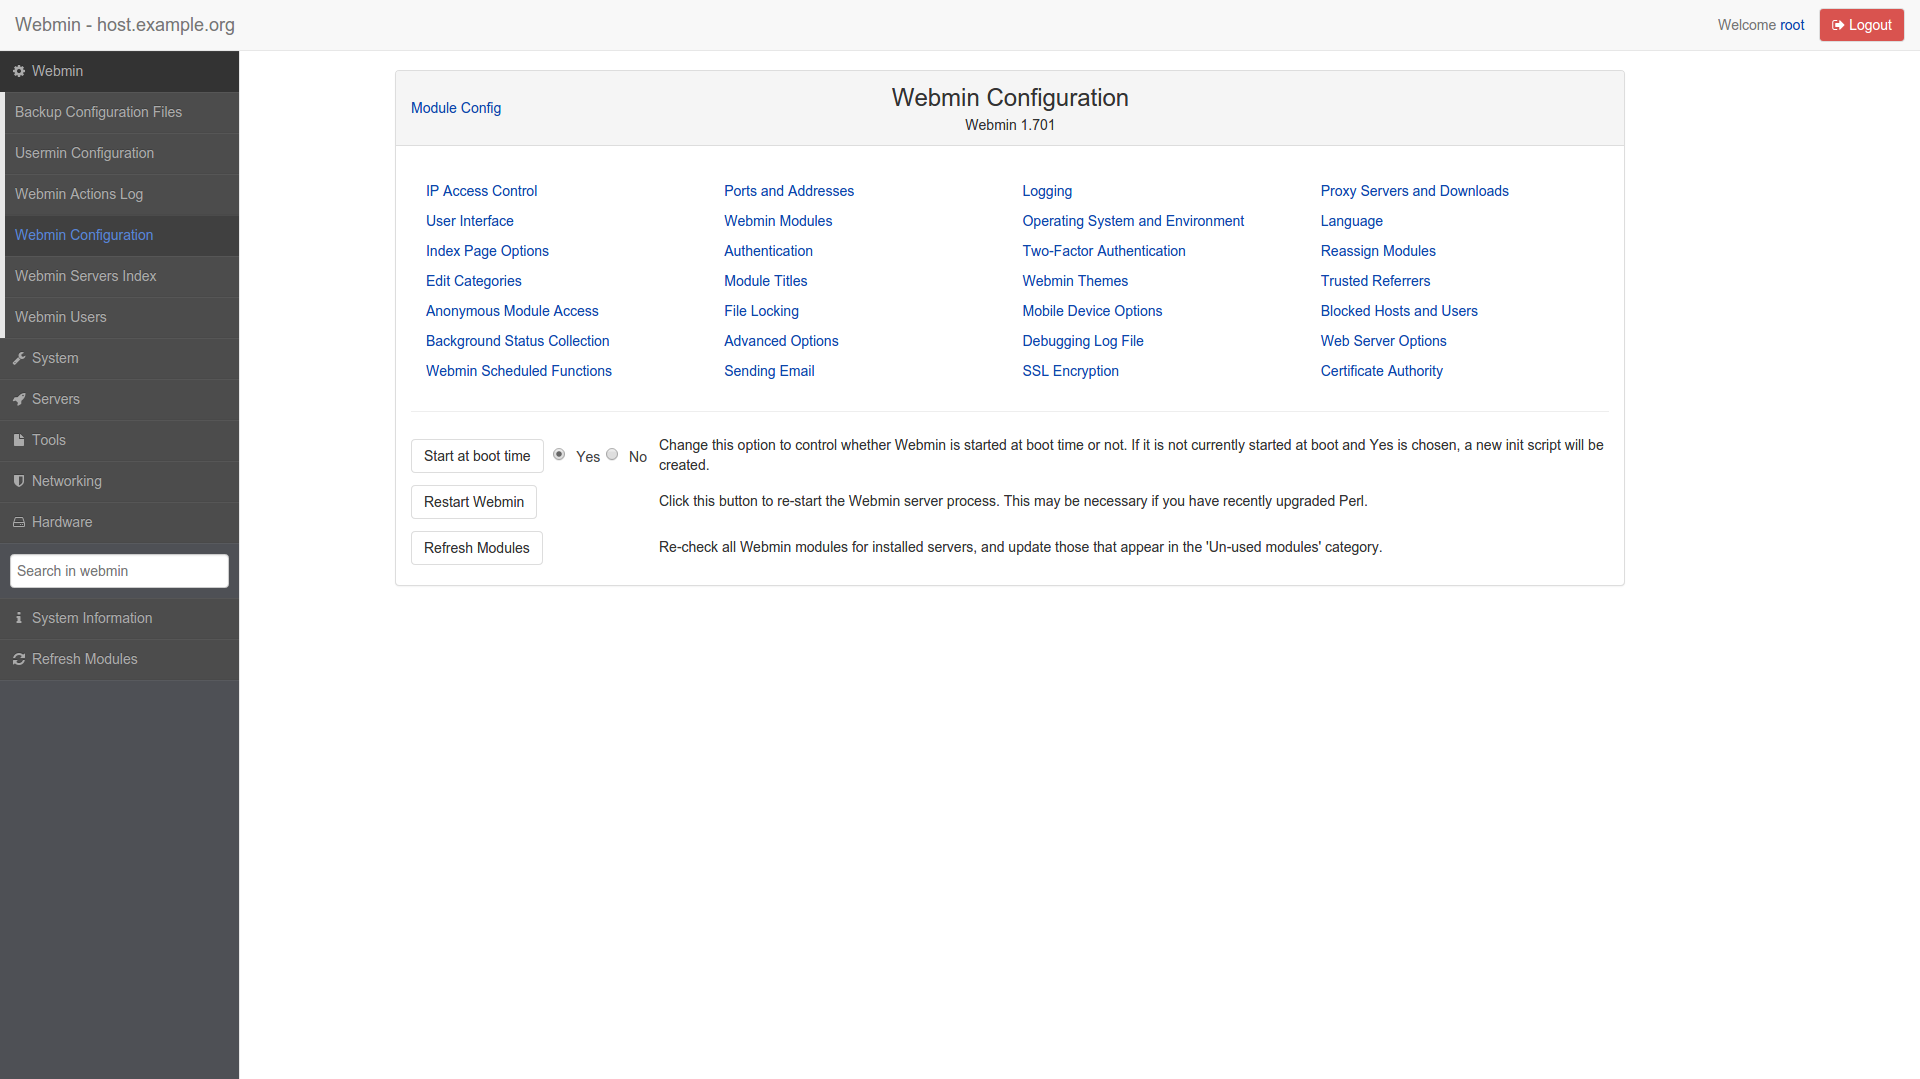Expand the Networking sidebar category

pyautogui.click(x=119, y=481)
